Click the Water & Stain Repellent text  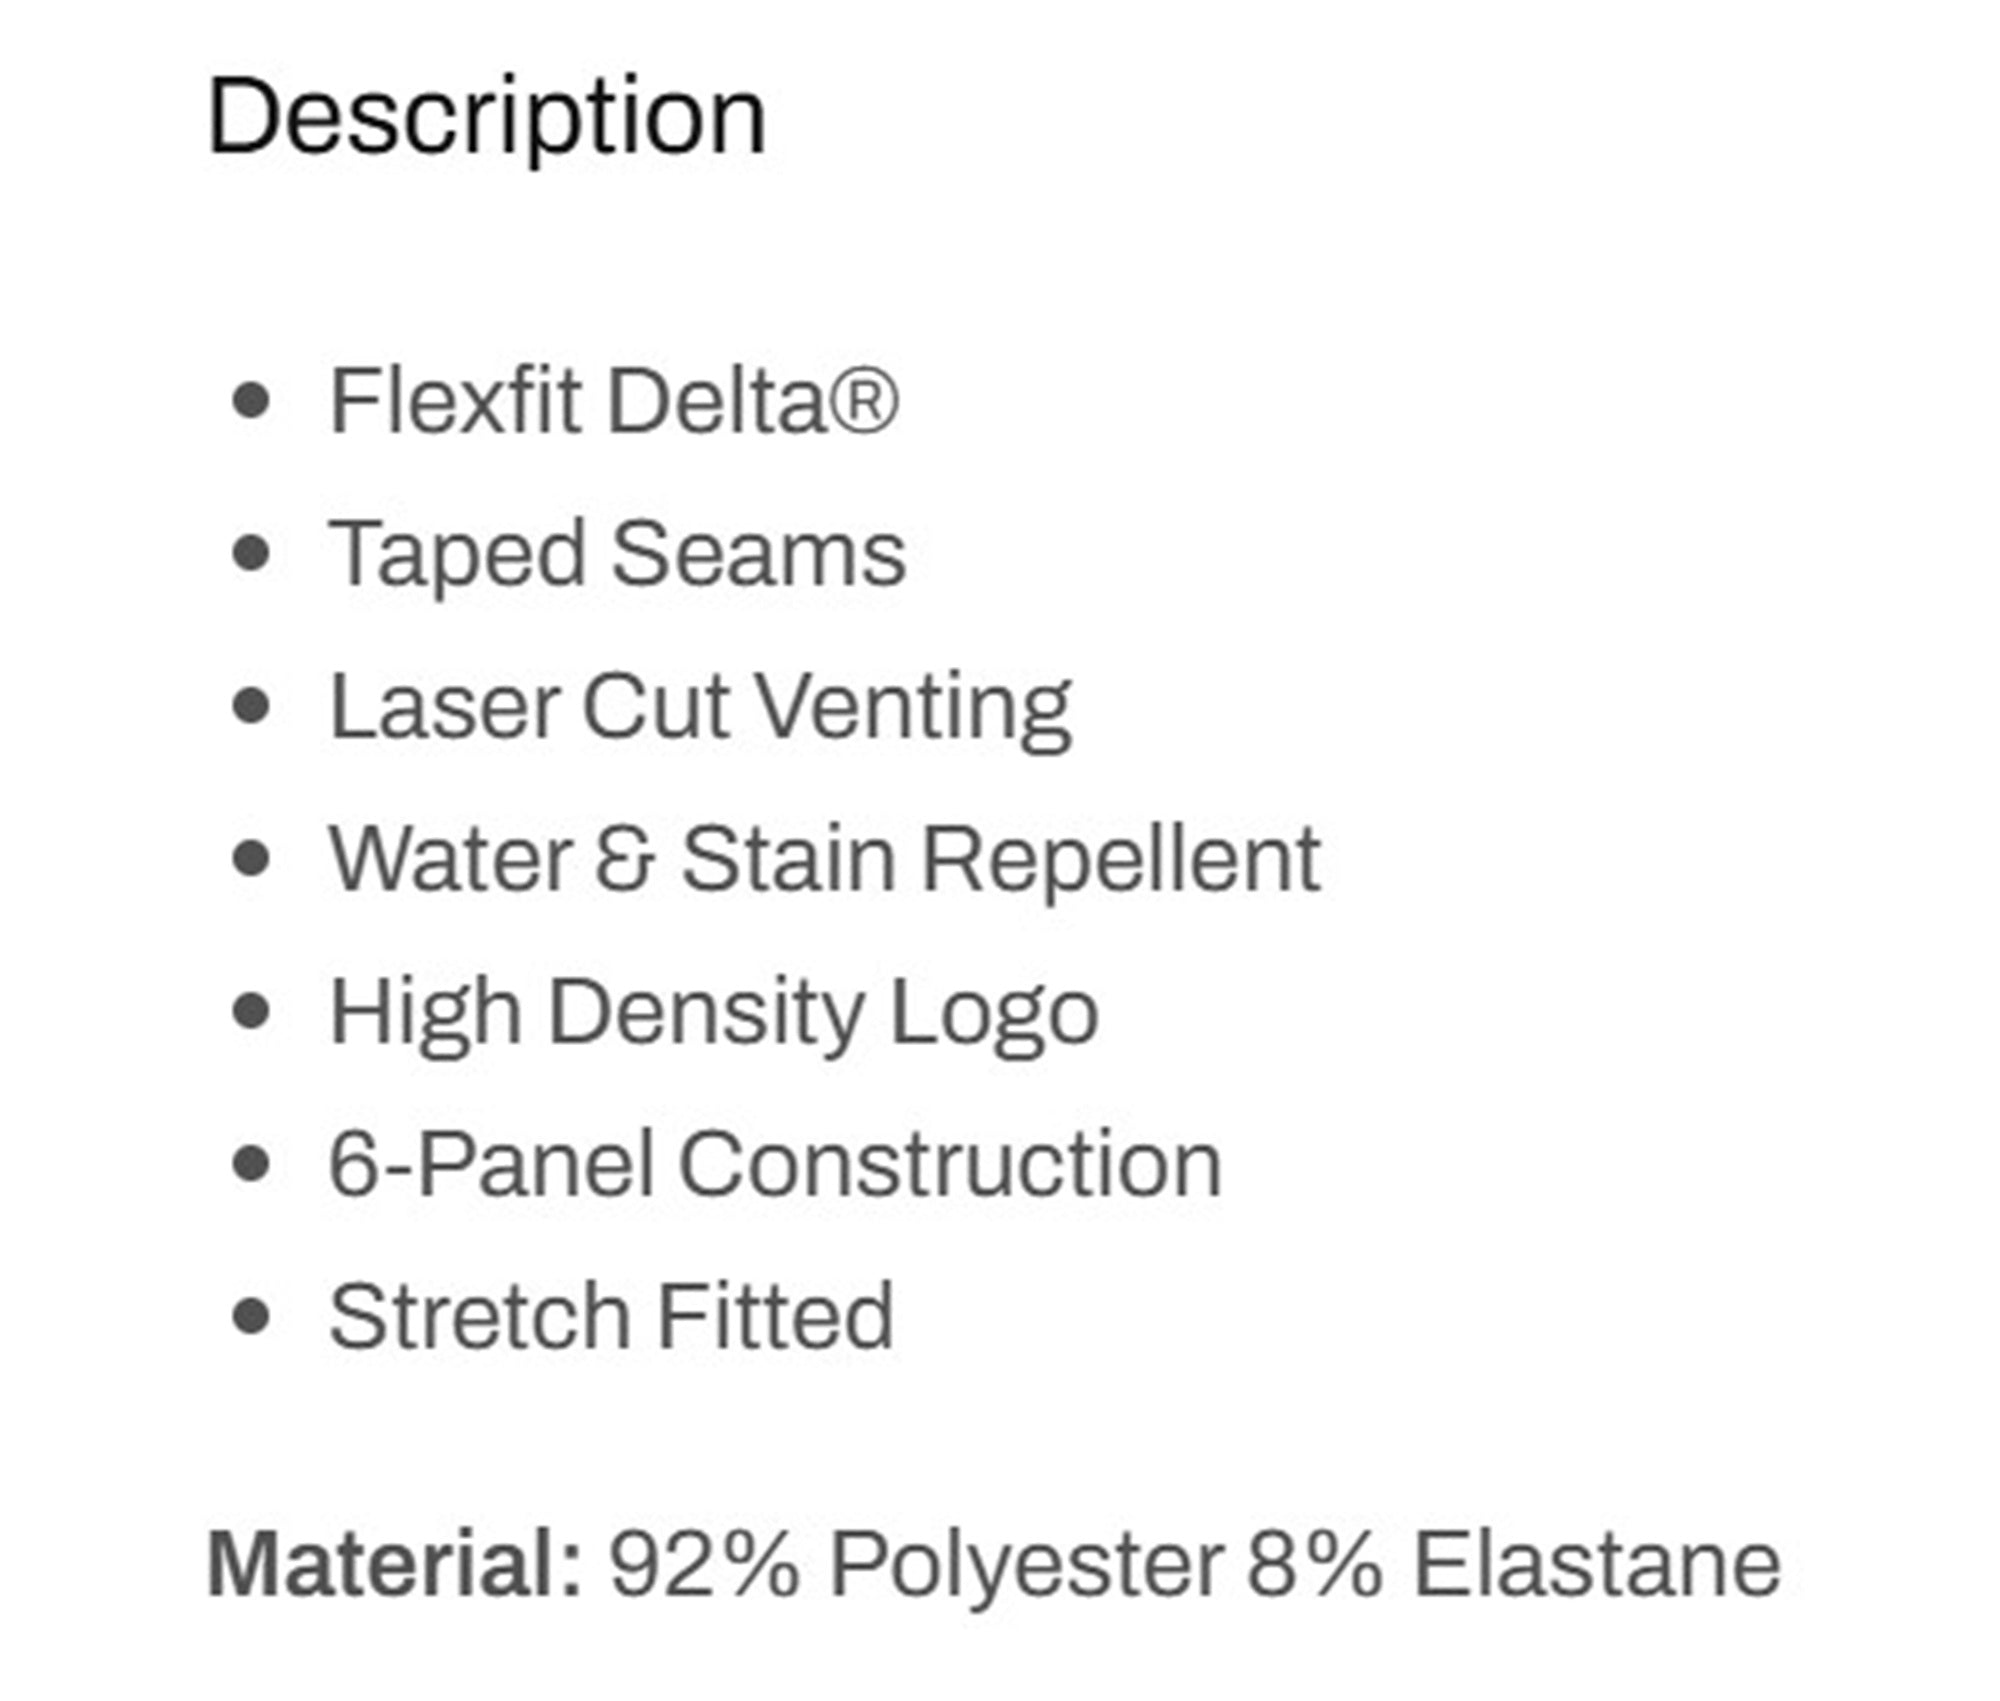coord(825,859)
